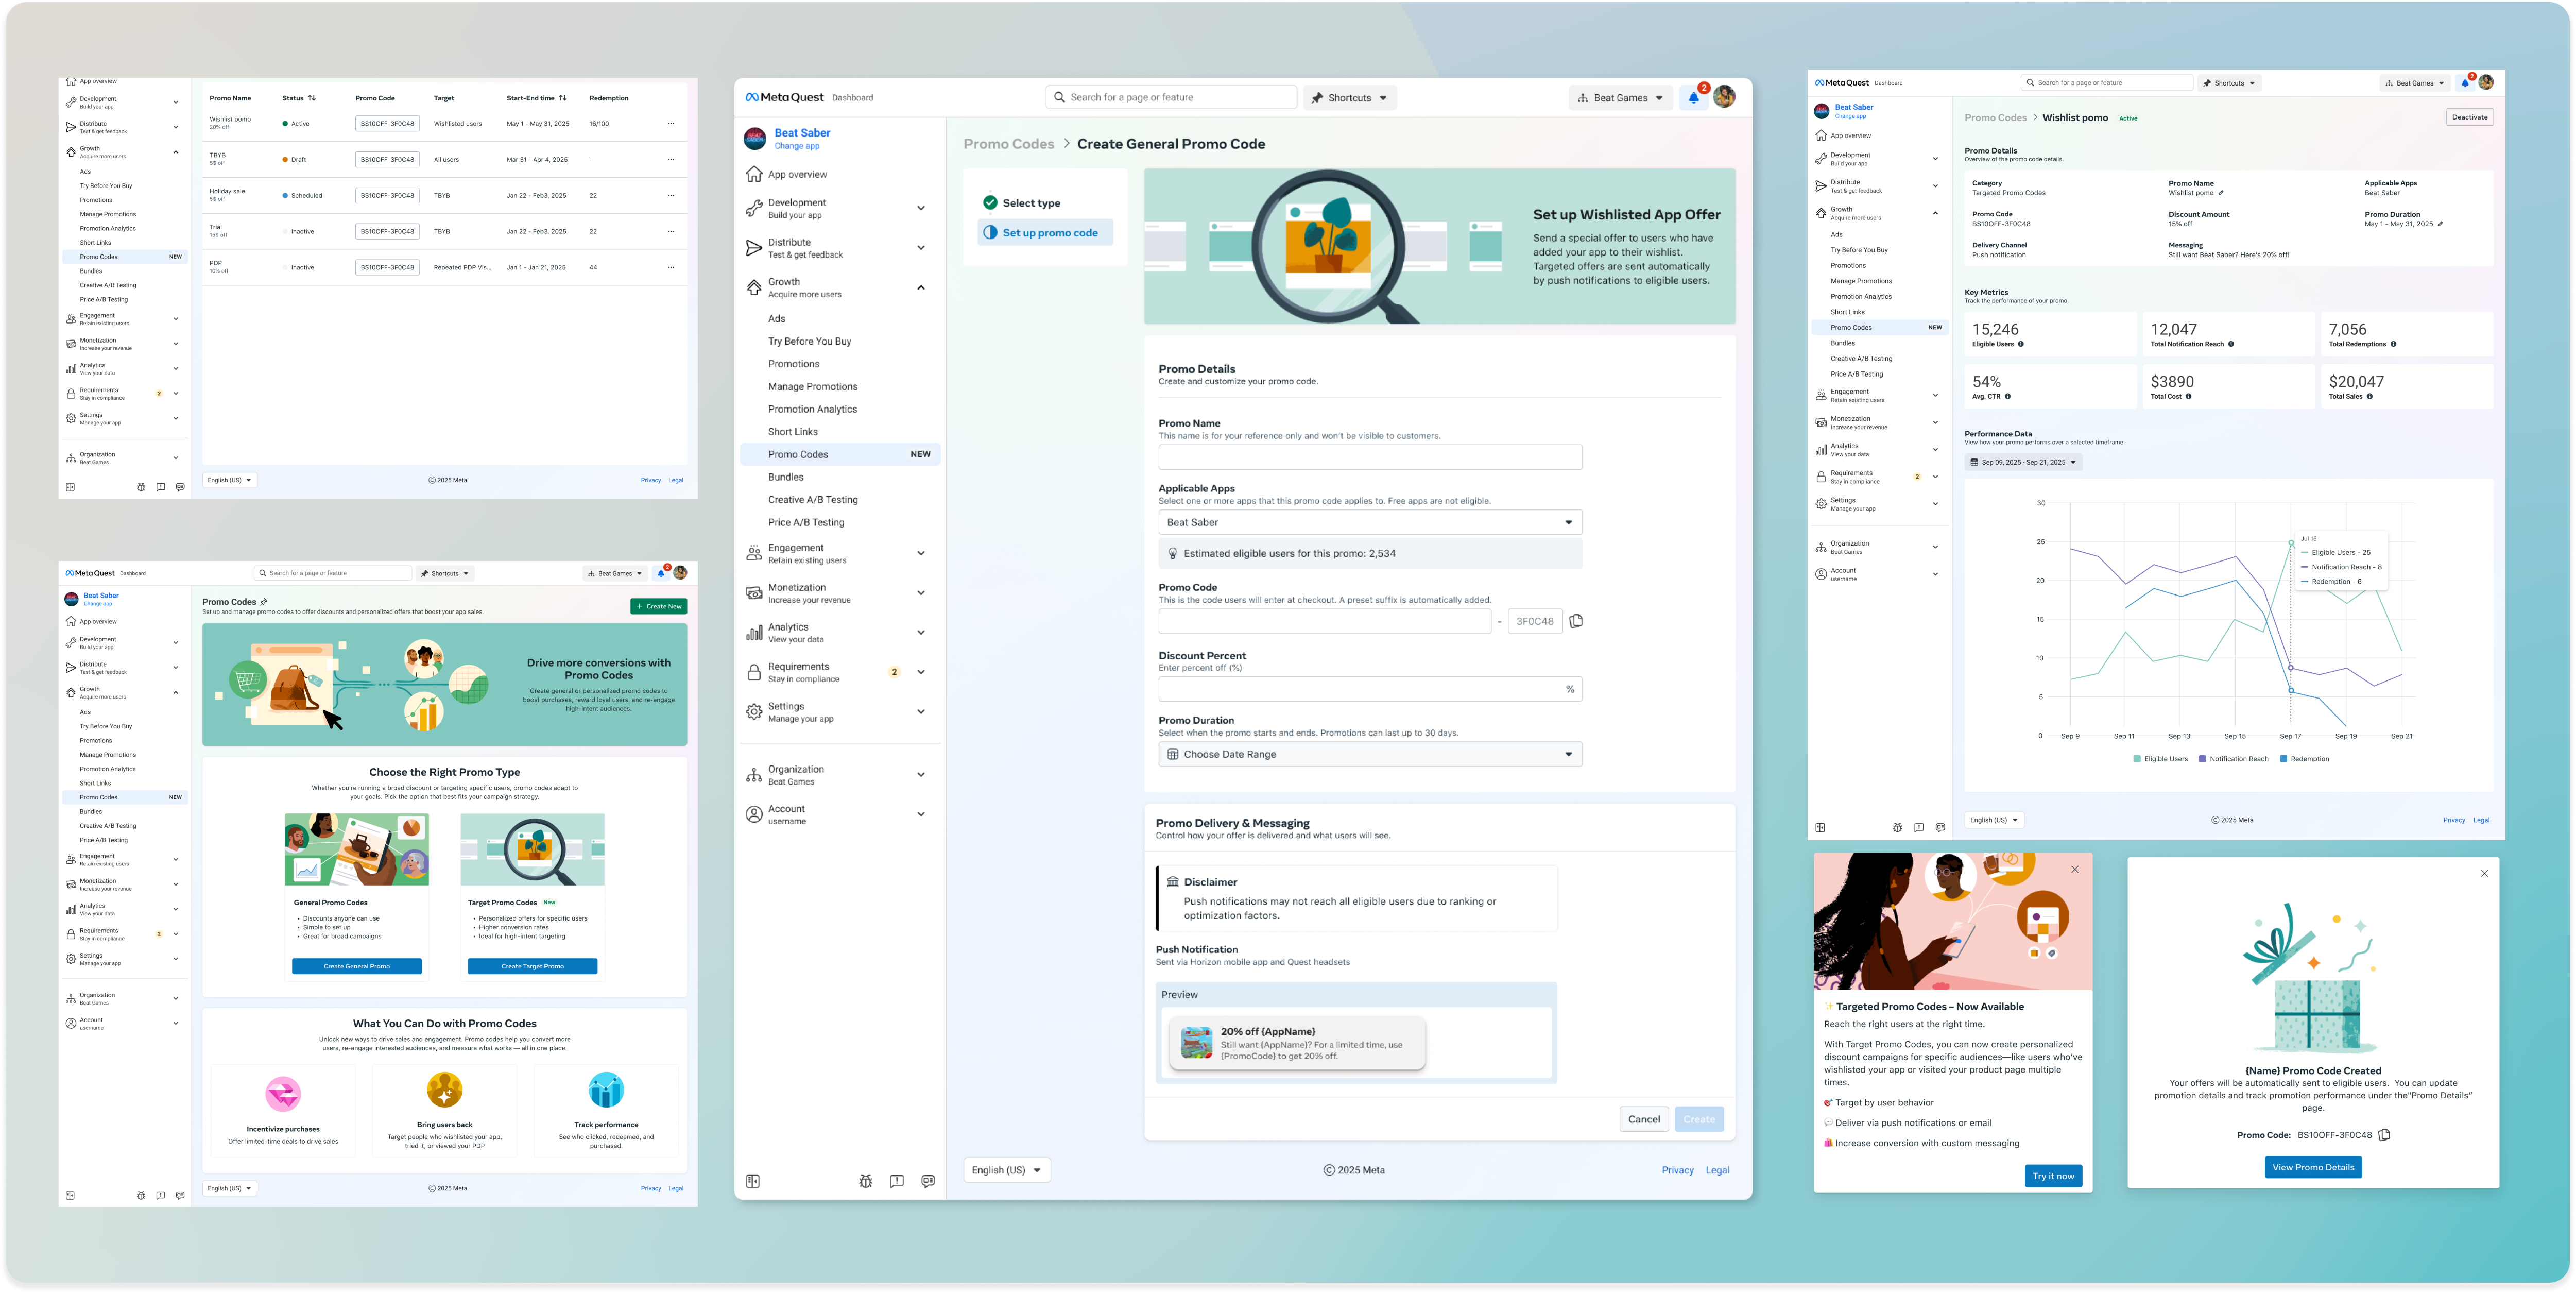This screenshot has height=1293, width=2576.
Task: Open Bundles in center sidebar menu
Action: point(786,477)
